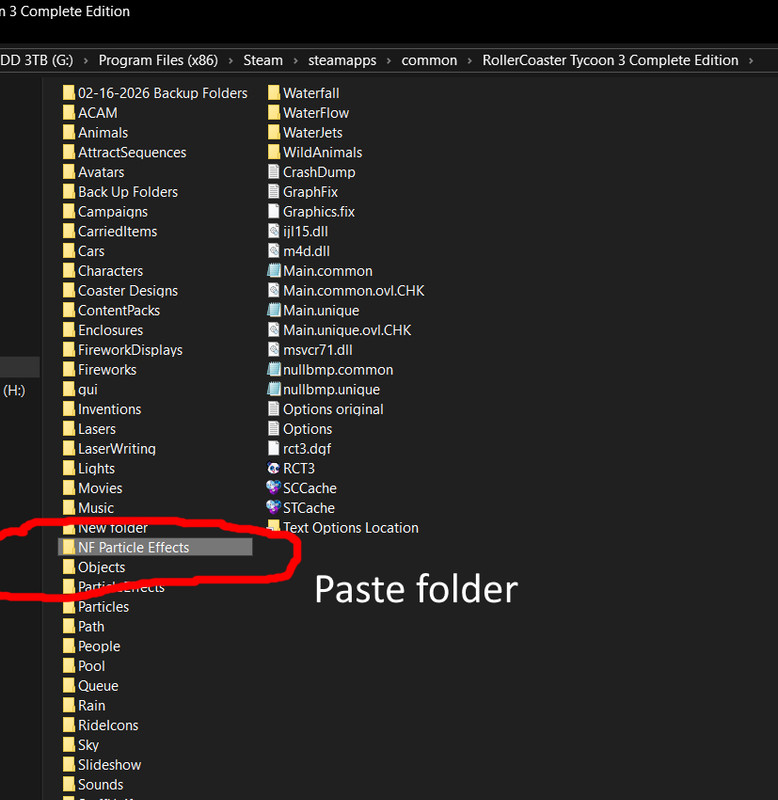Viewport: 778px width, 800px height.
Task: Select the Characters folder name
Action: pyautogui.click(x=110, y=270)
